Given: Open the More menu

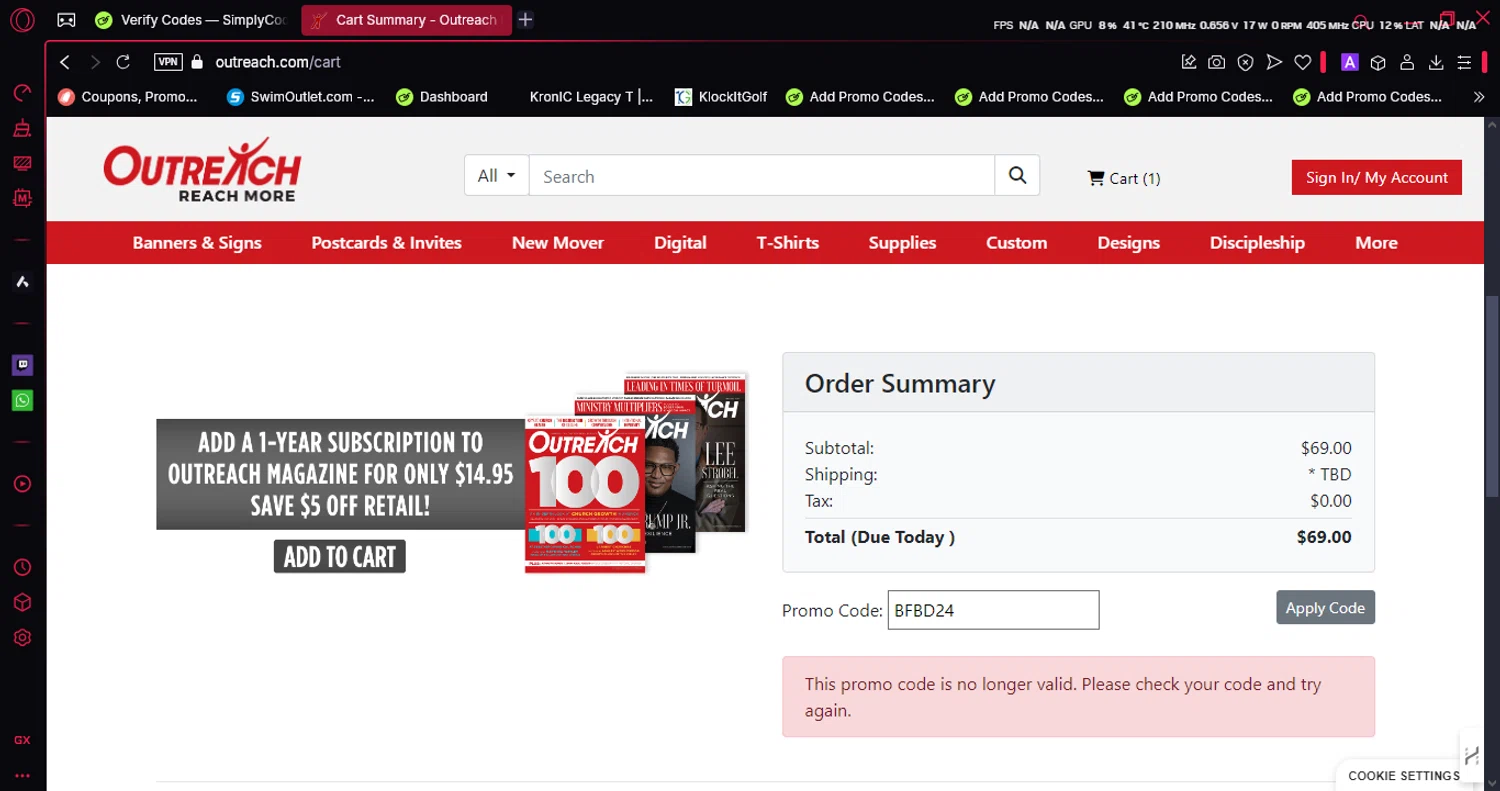Looking at the screenshot, I should click(1376, 243).
